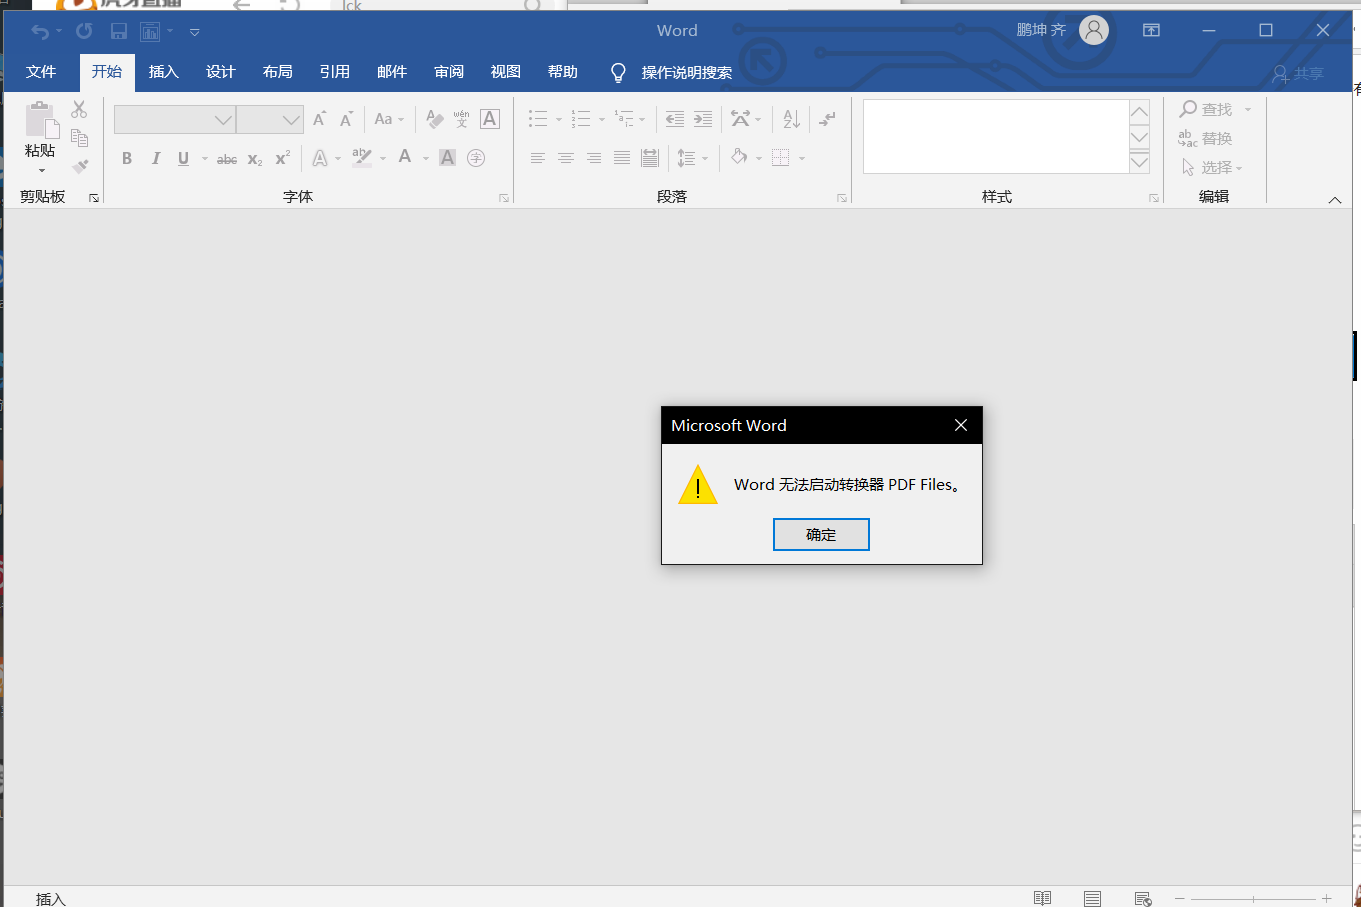Toggle Superscript formatting

pos(283,158)
